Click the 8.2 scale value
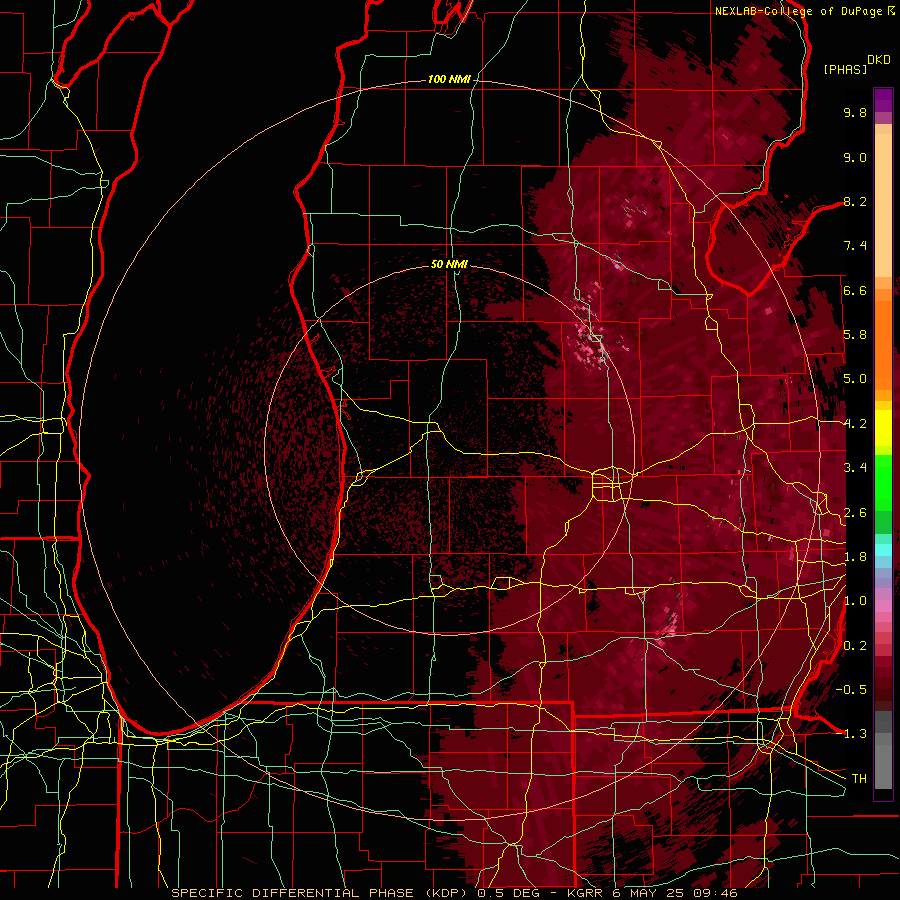This screenshot has width=900, height=900. click(855, 201)
